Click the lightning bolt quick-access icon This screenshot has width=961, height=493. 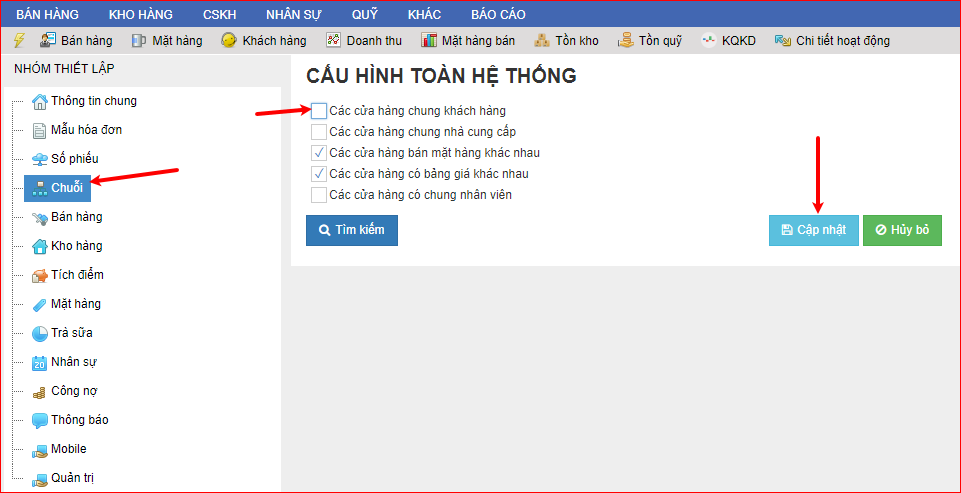[18, 41]
